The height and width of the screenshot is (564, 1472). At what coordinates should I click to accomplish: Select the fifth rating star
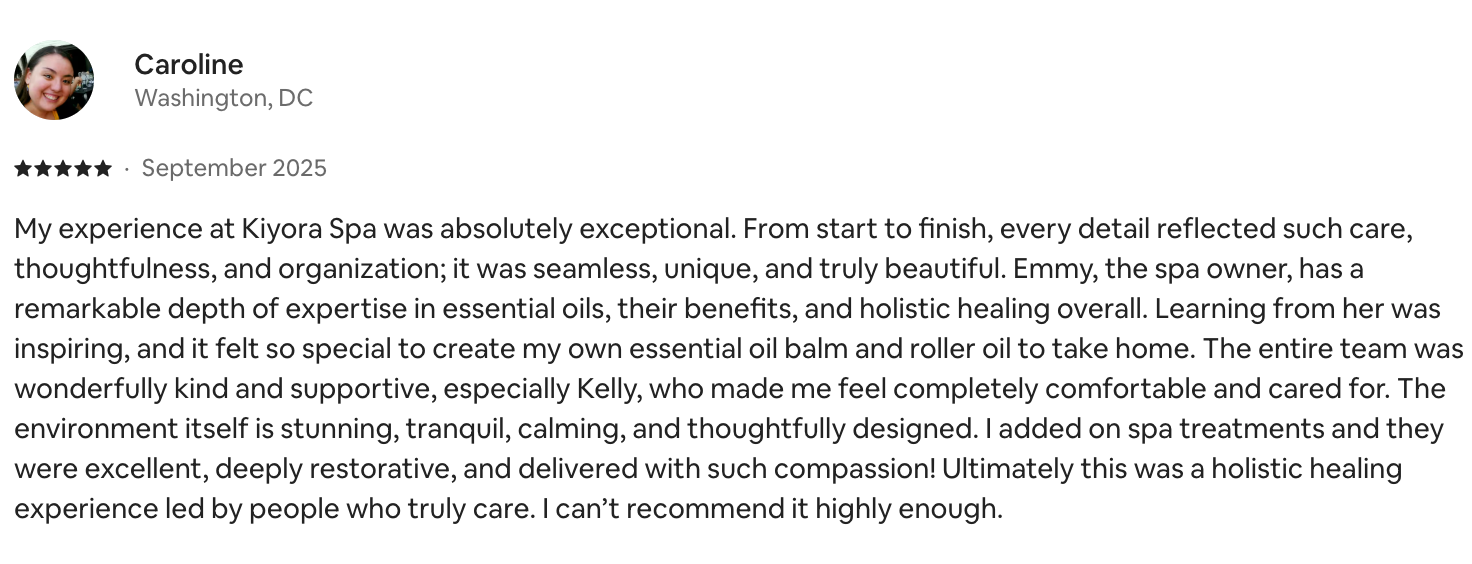[103, 169]
